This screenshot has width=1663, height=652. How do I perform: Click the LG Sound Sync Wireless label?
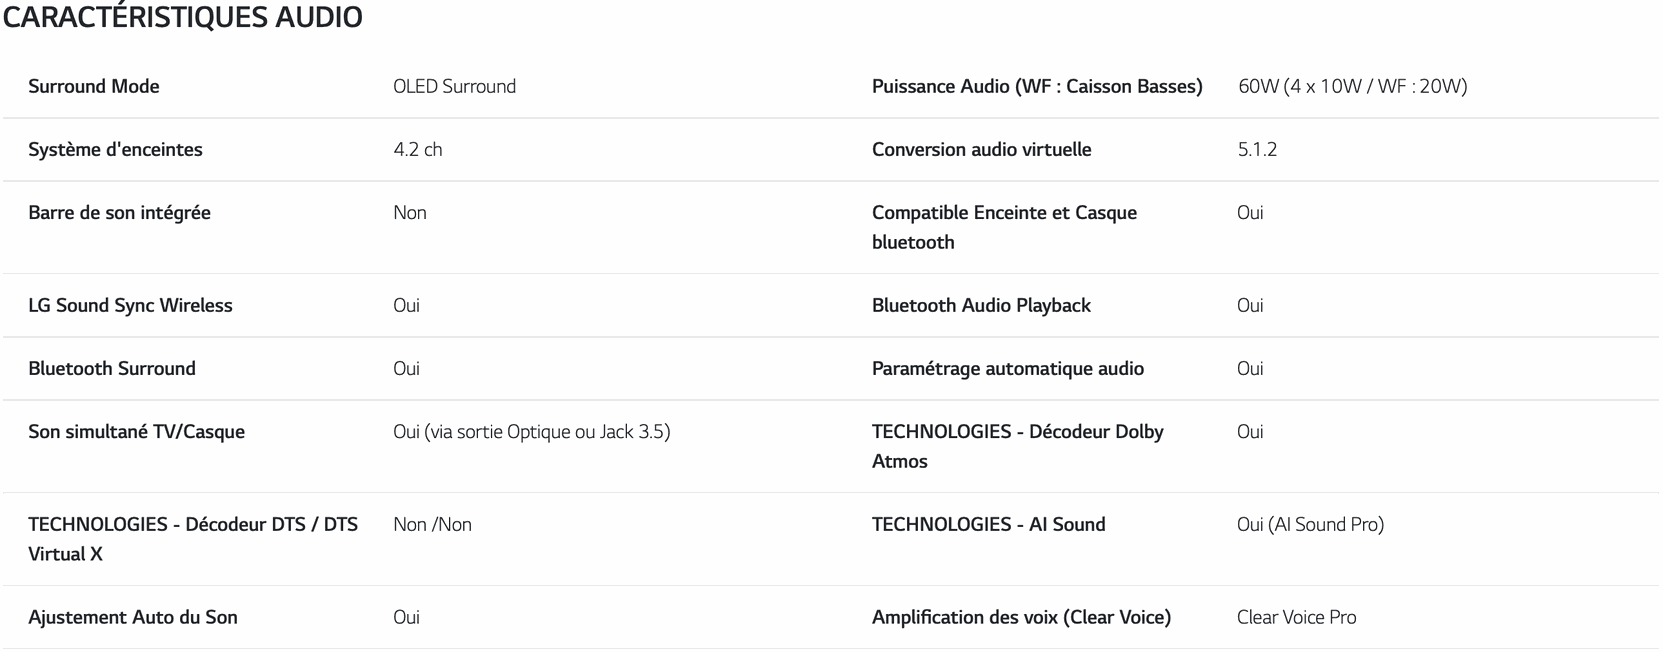[x=130, y=306]
